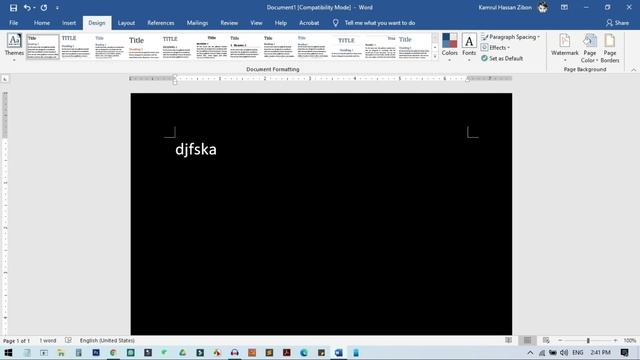Open the volume control in tray
This screenshot has height=360, width=640.
(x=564, y=353)
